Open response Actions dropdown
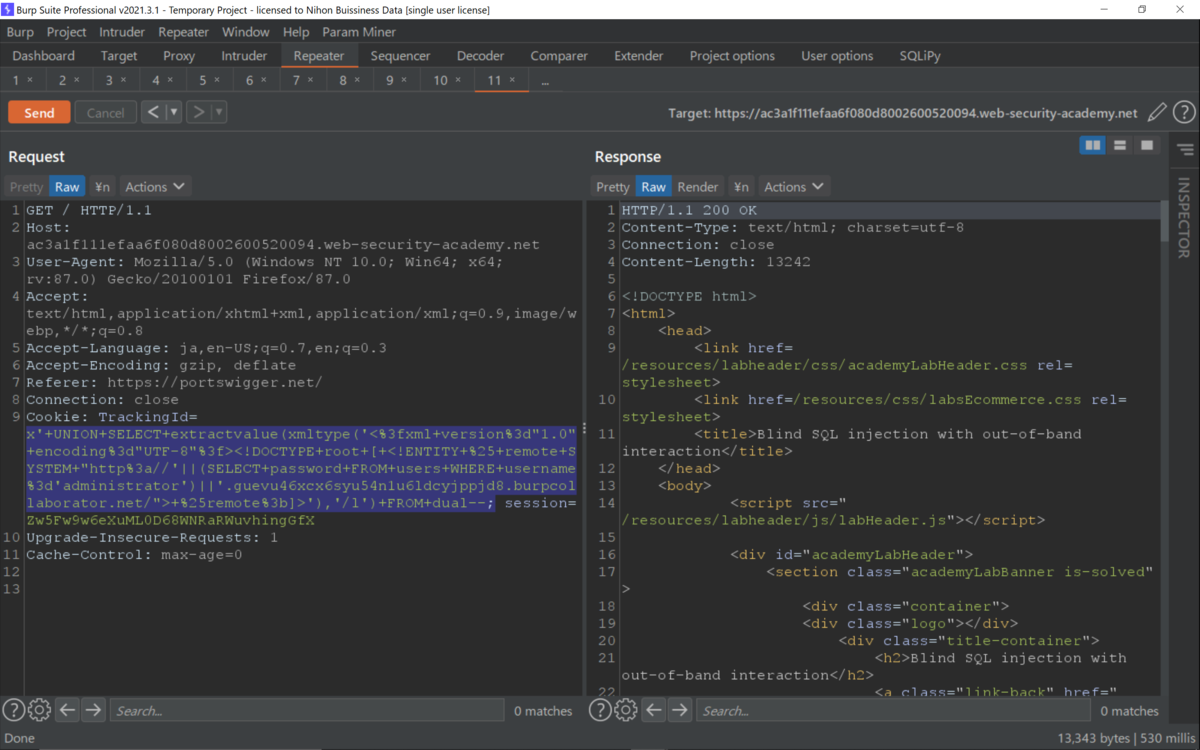The width and height of the screenshot is (1200, 750). coord(794,187)
